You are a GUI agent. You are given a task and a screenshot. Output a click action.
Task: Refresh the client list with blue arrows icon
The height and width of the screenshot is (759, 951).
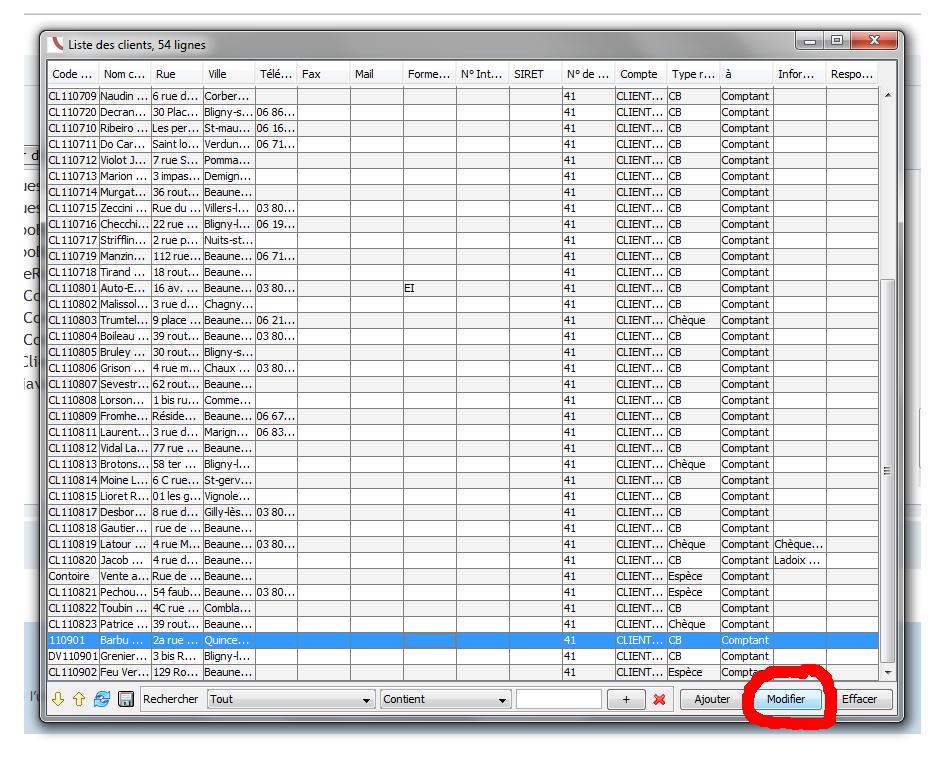(x=101, y=700)
